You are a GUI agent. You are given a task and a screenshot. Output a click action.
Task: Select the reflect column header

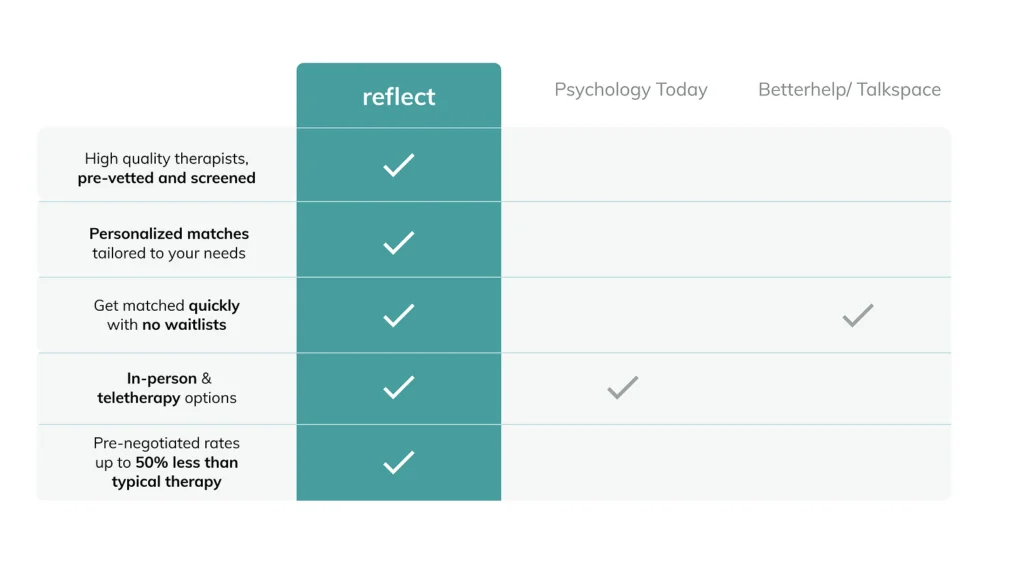click(x=398, y=97)
